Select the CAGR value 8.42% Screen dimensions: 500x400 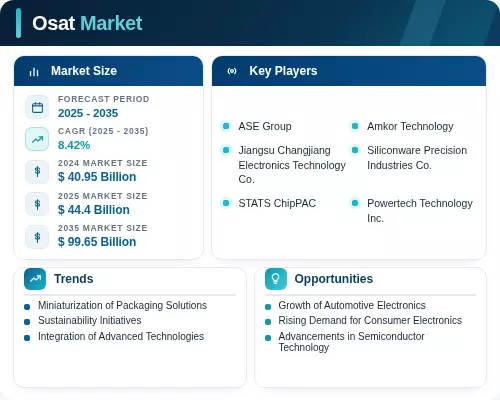coord(74,145)
